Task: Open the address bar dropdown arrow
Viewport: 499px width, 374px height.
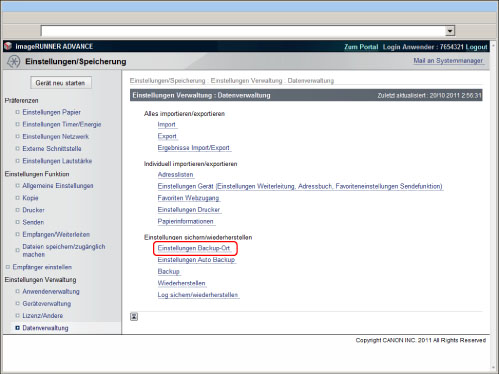Action: (x=450, y=31)
